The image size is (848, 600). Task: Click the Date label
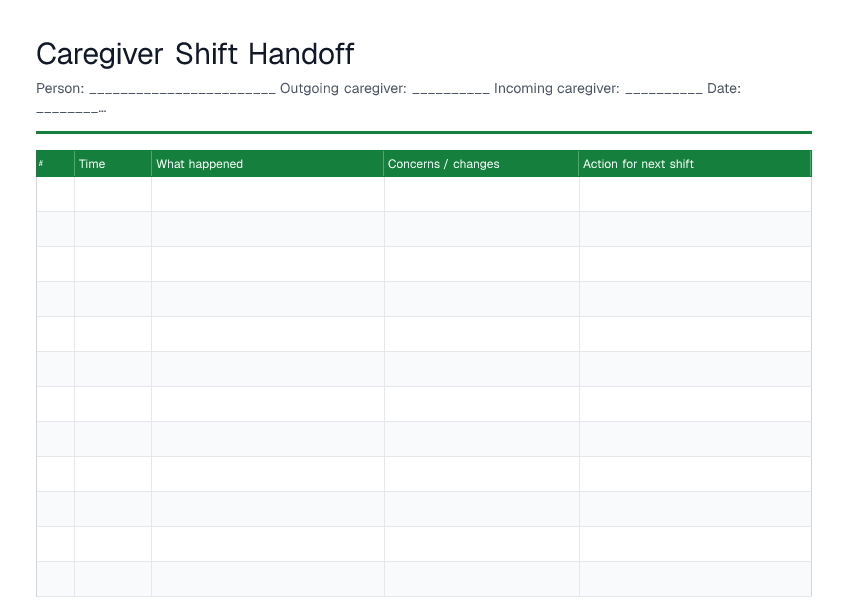[724, 88]
